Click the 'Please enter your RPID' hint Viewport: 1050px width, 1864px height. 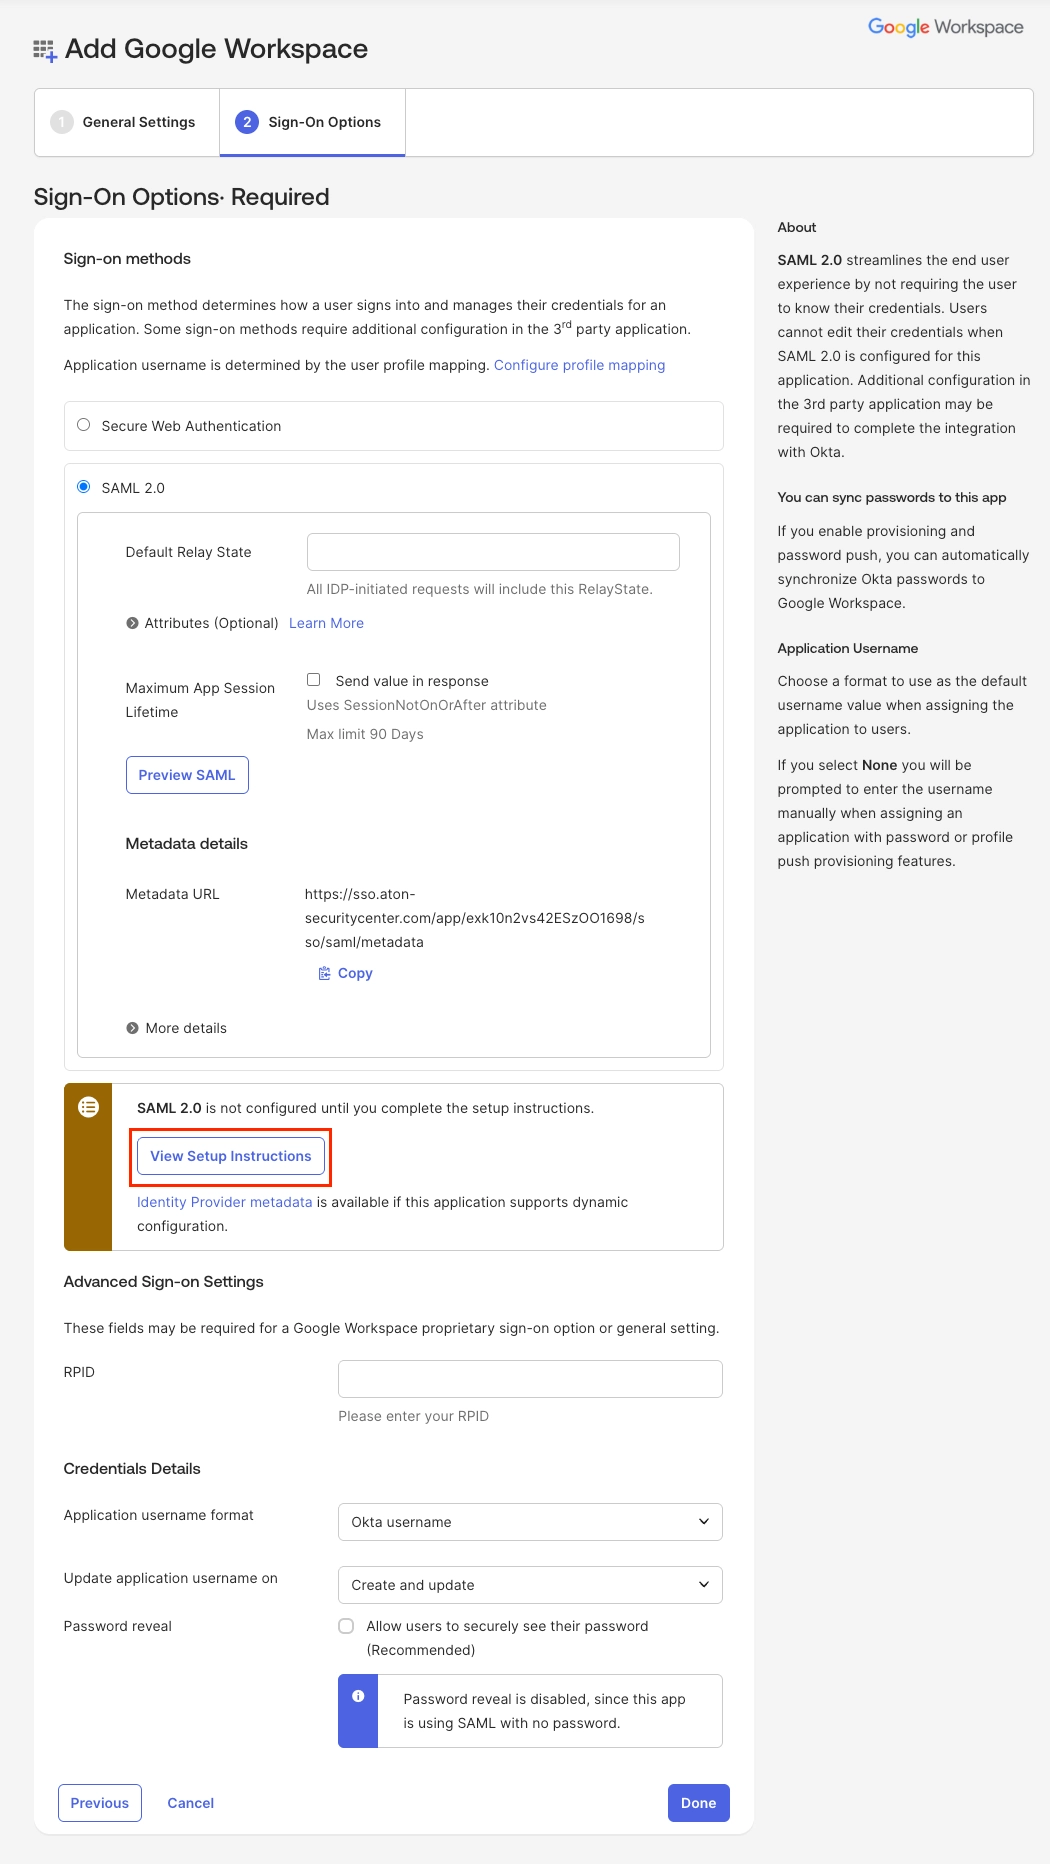coord(413,1416)
